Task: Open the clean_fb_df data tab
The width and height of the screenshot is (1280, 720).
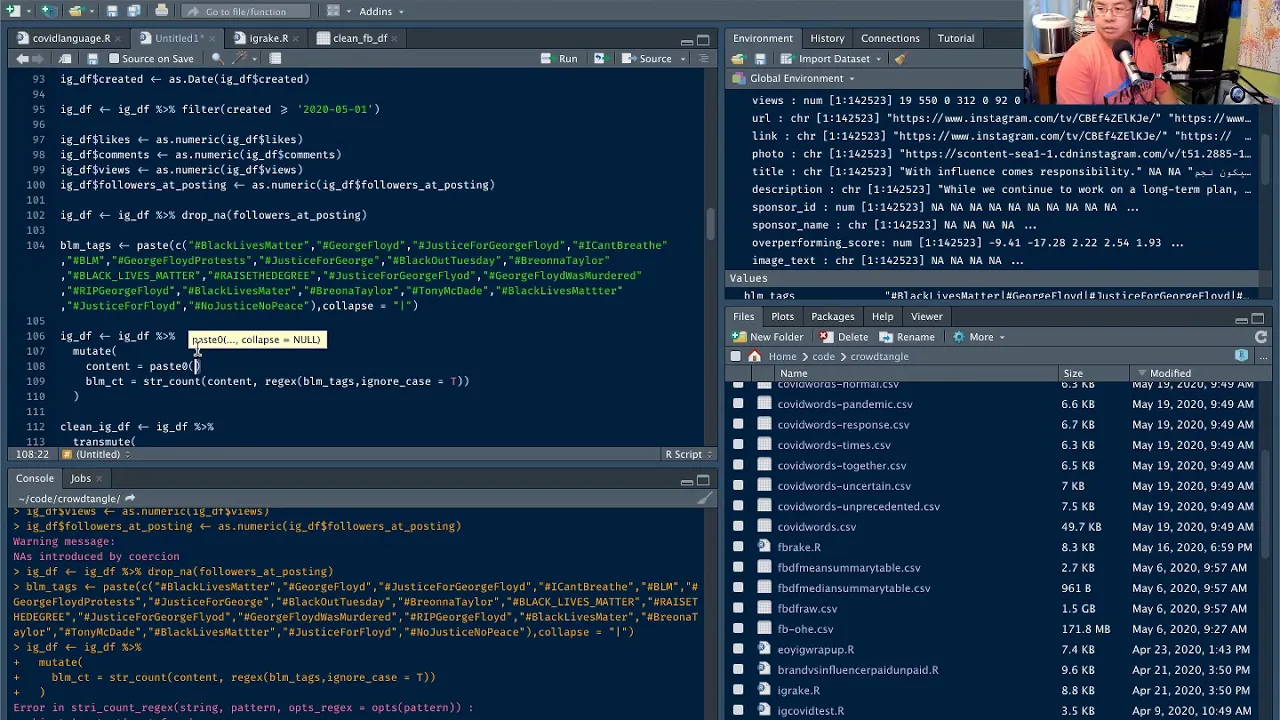Action: [359, 38]
